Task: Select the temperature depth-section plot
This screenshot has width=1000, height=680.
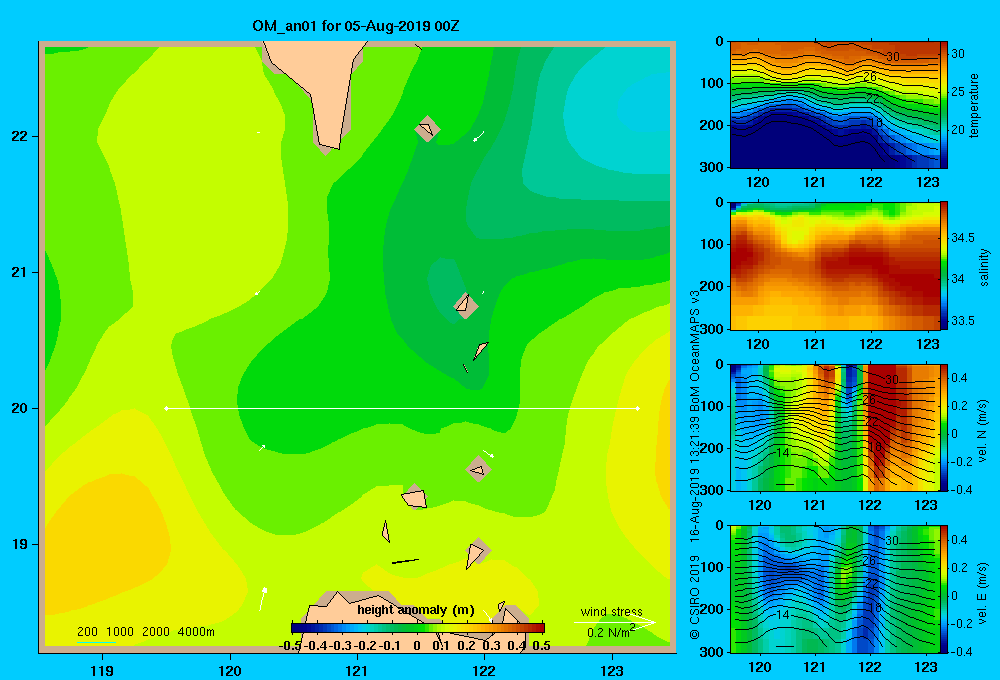Action: pos(834,105)
